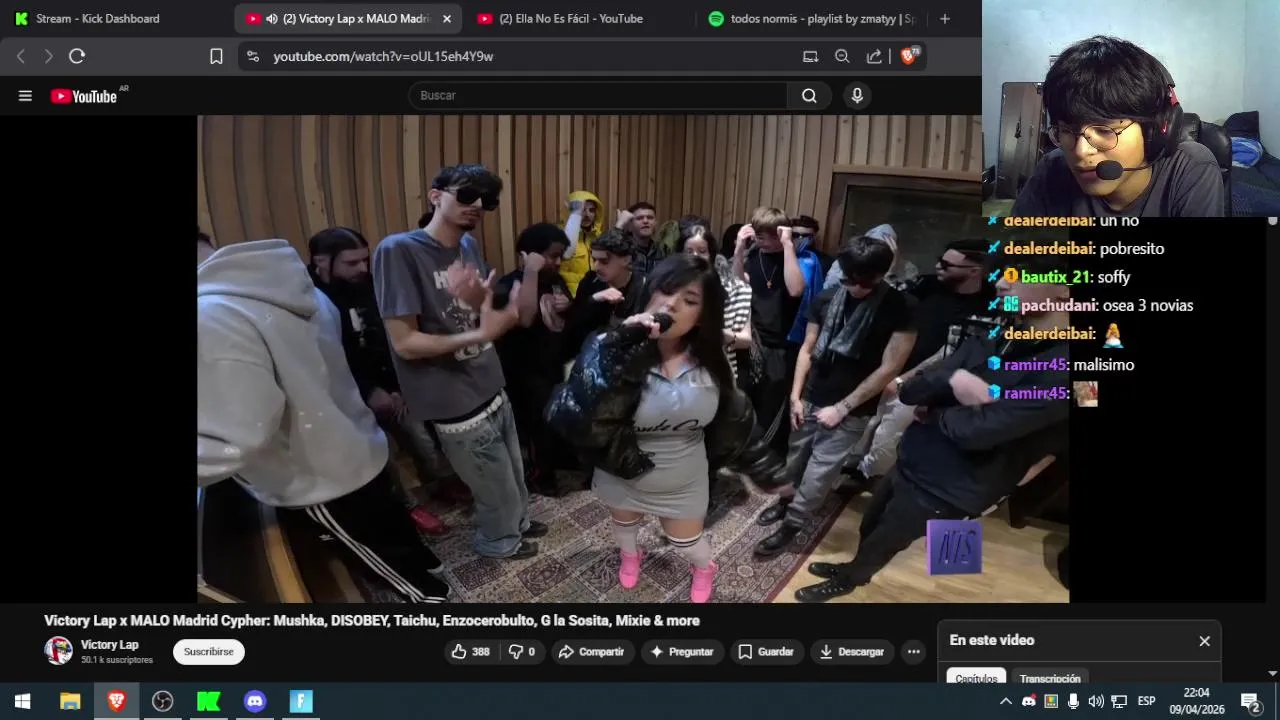1280x720 pixels.
Task: Bookmark this page with the bookmark icon
Action: (216, 57)
